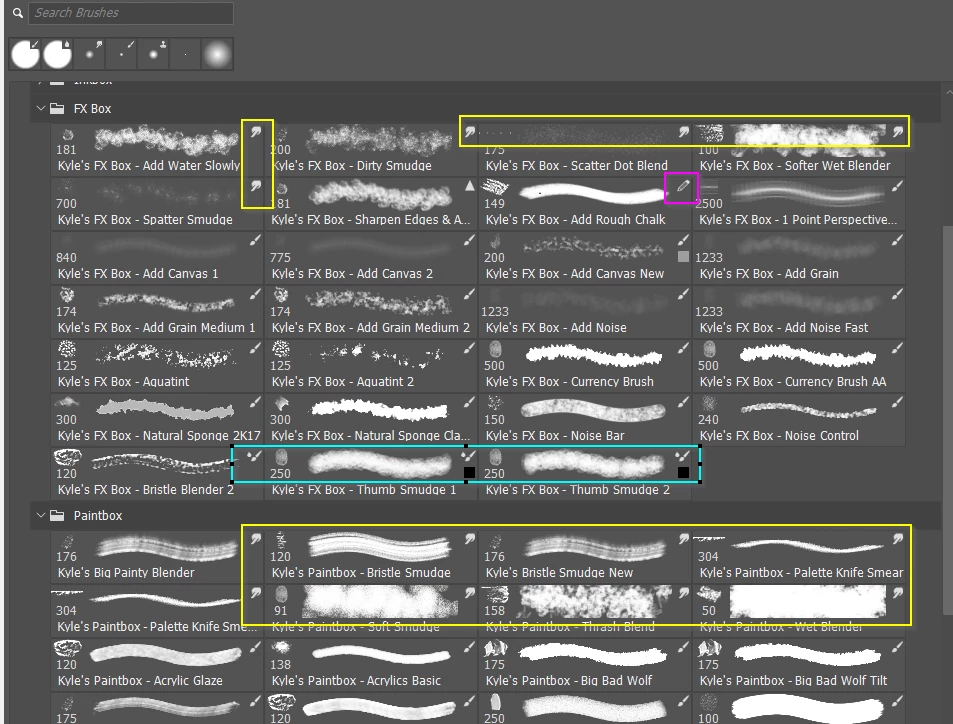Select Kyle's FX Box - Add Grain Medium 2

pyautogui.click(x=371, y=312)
